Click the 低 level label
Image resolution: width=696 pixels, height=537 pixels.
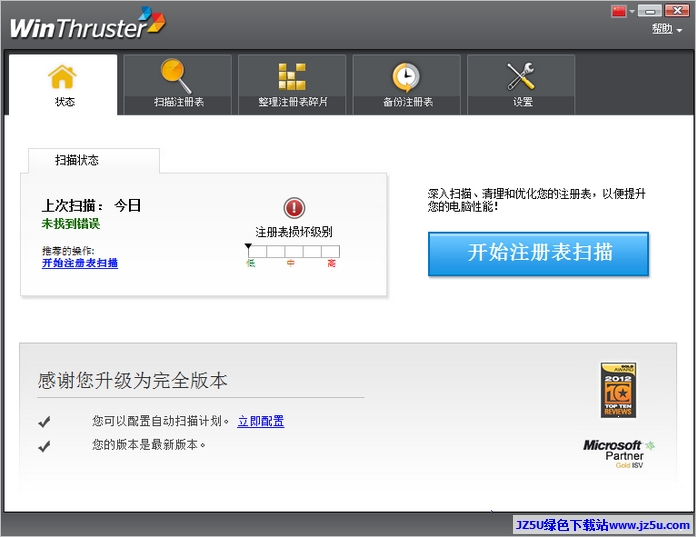coord(251,263)
